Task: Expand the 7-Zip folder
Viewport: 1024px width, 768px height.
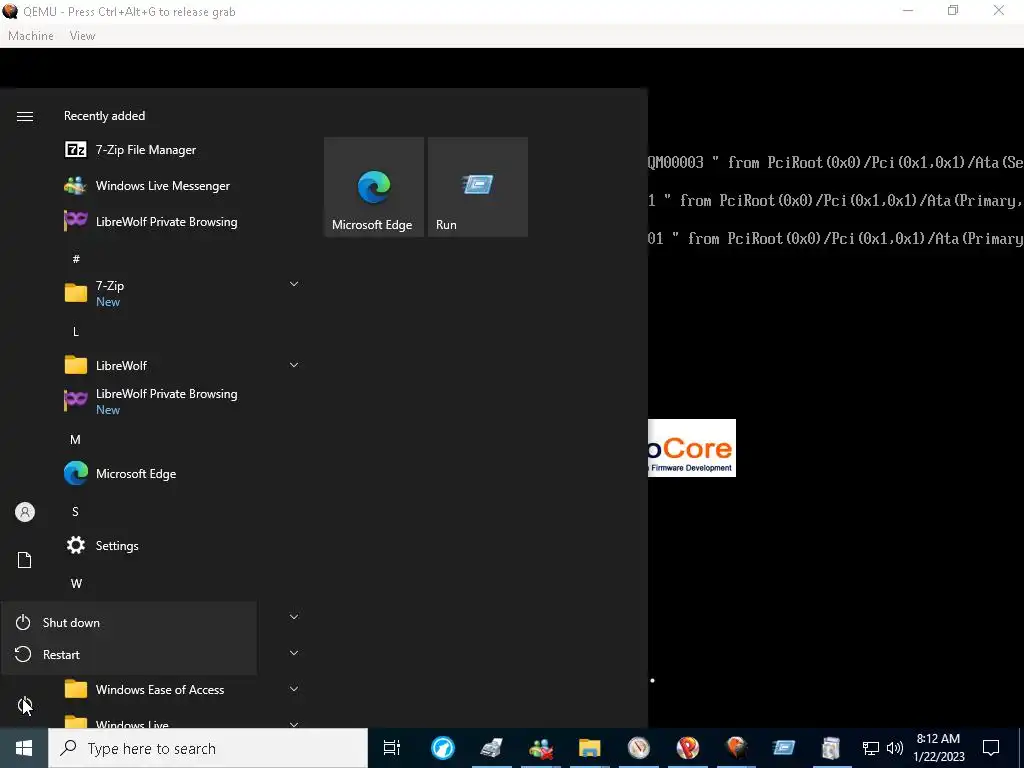Action: coord(294,283)
